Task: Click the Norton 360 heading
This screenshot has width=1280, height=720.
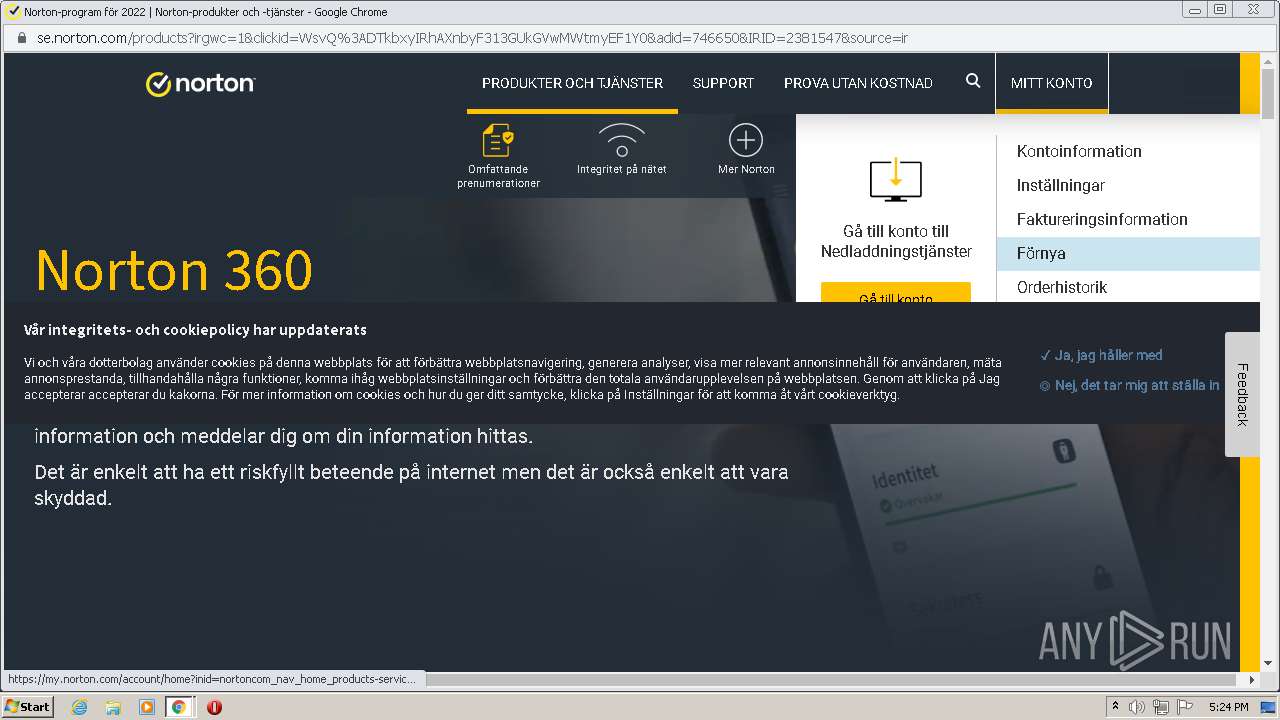Action: 174,270
